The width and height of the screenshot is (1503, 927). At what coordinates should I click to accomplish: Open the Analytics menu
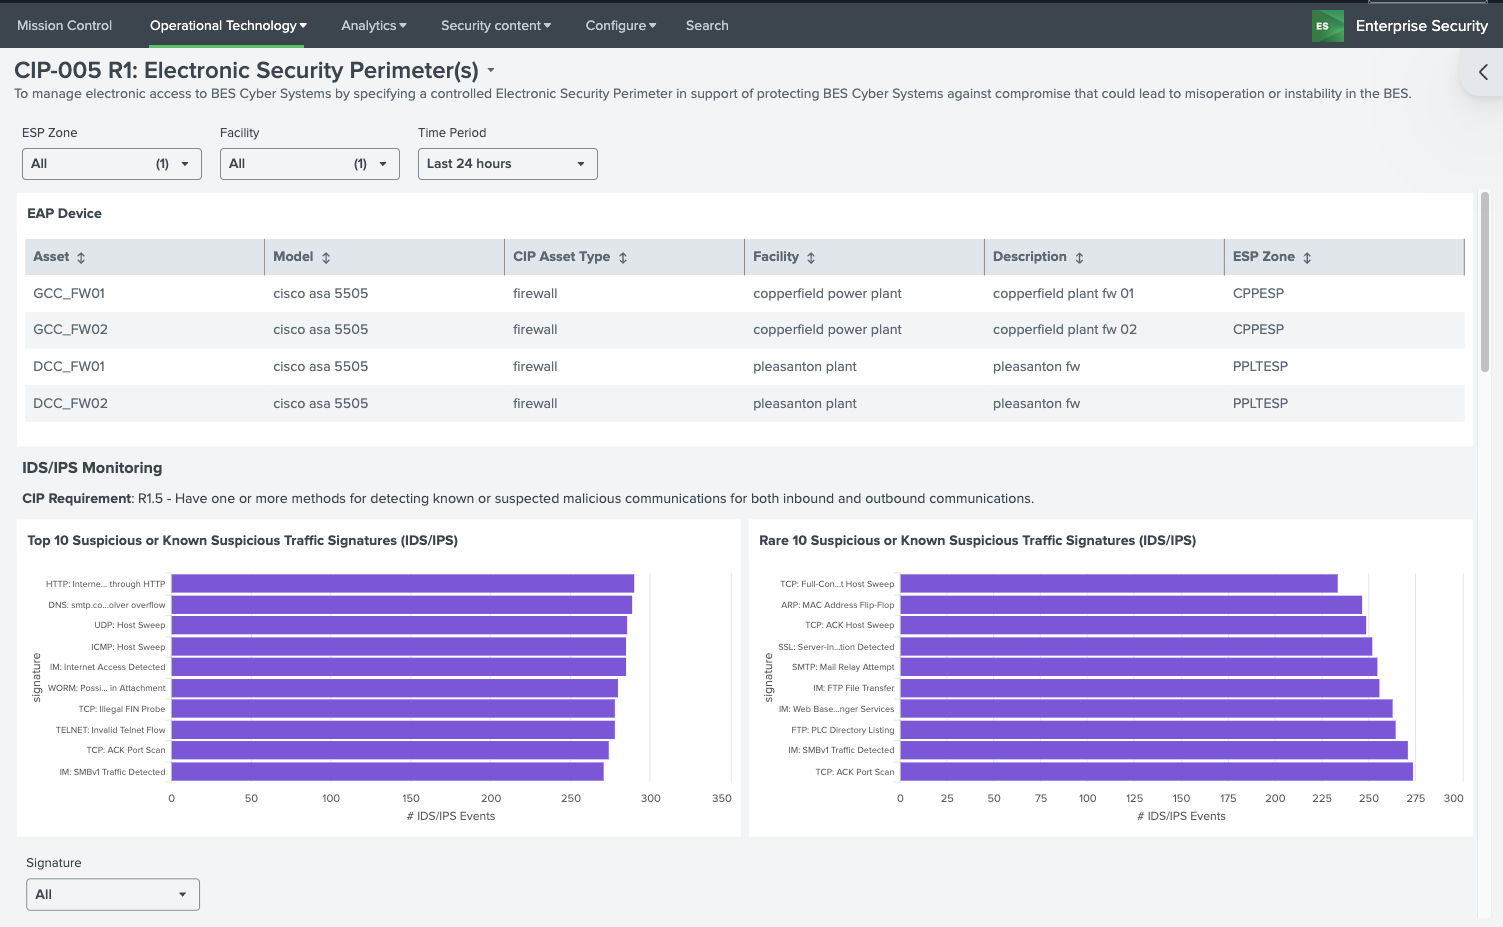[373, 25]
